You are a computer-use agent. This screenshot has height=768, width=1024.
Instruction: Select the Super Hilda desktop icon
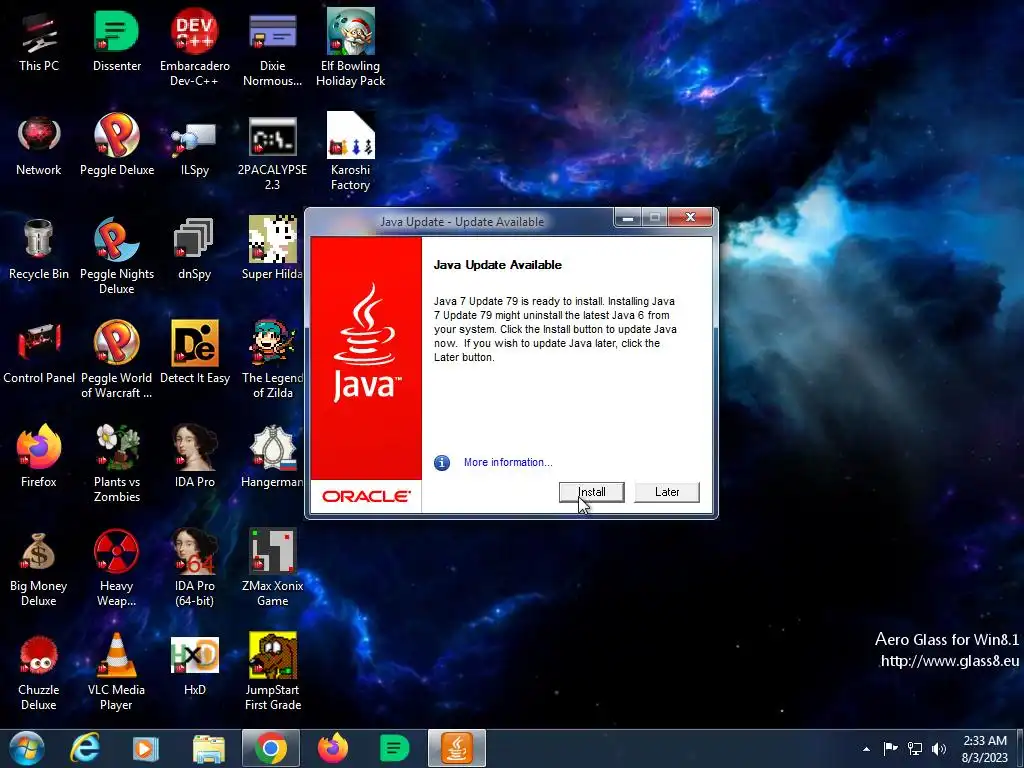coord(272,249)
